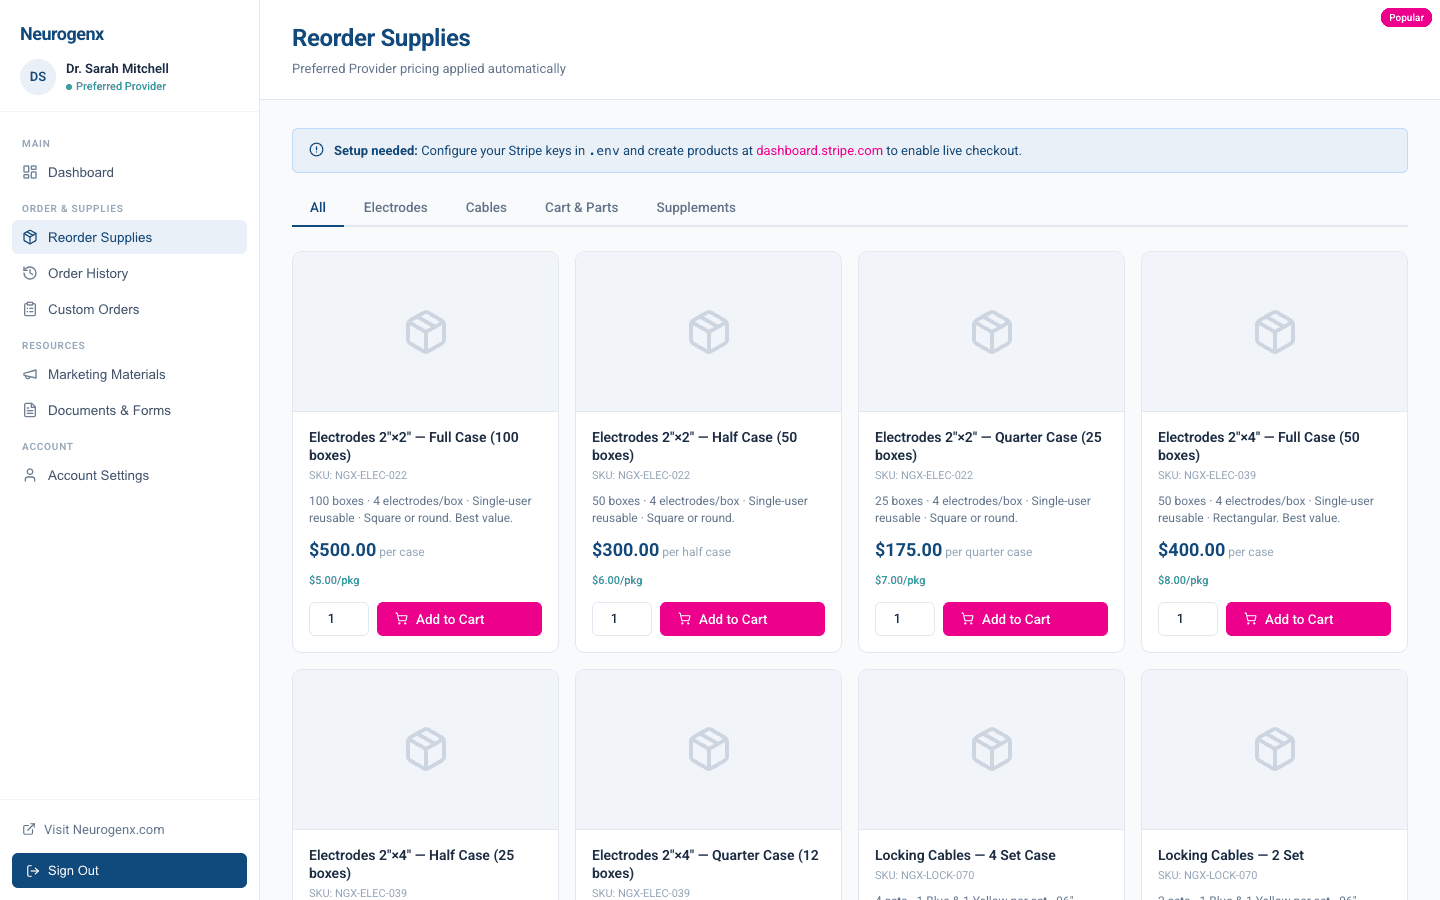Open Order History via its clock icon
The width and height of the screenshot is (1440, 900).
tap(31, 273)
